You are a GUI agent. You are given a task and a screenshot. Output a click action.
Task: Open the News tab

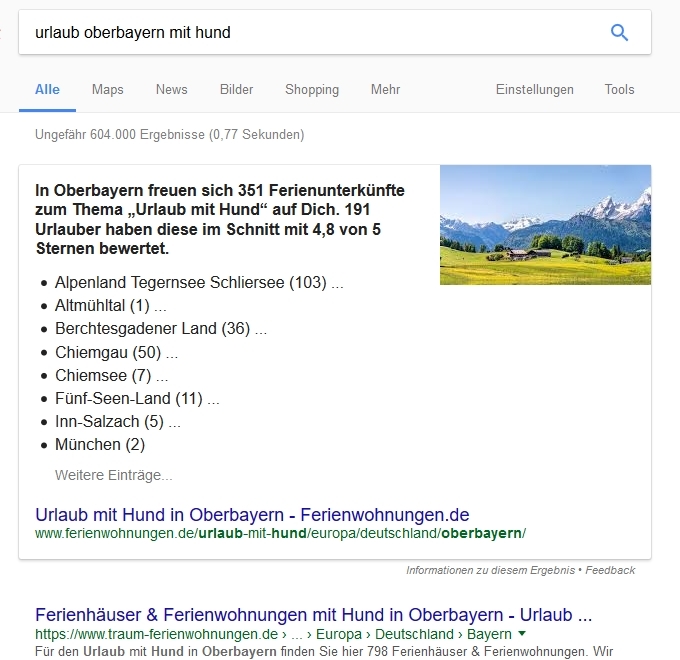coord(171,90)
